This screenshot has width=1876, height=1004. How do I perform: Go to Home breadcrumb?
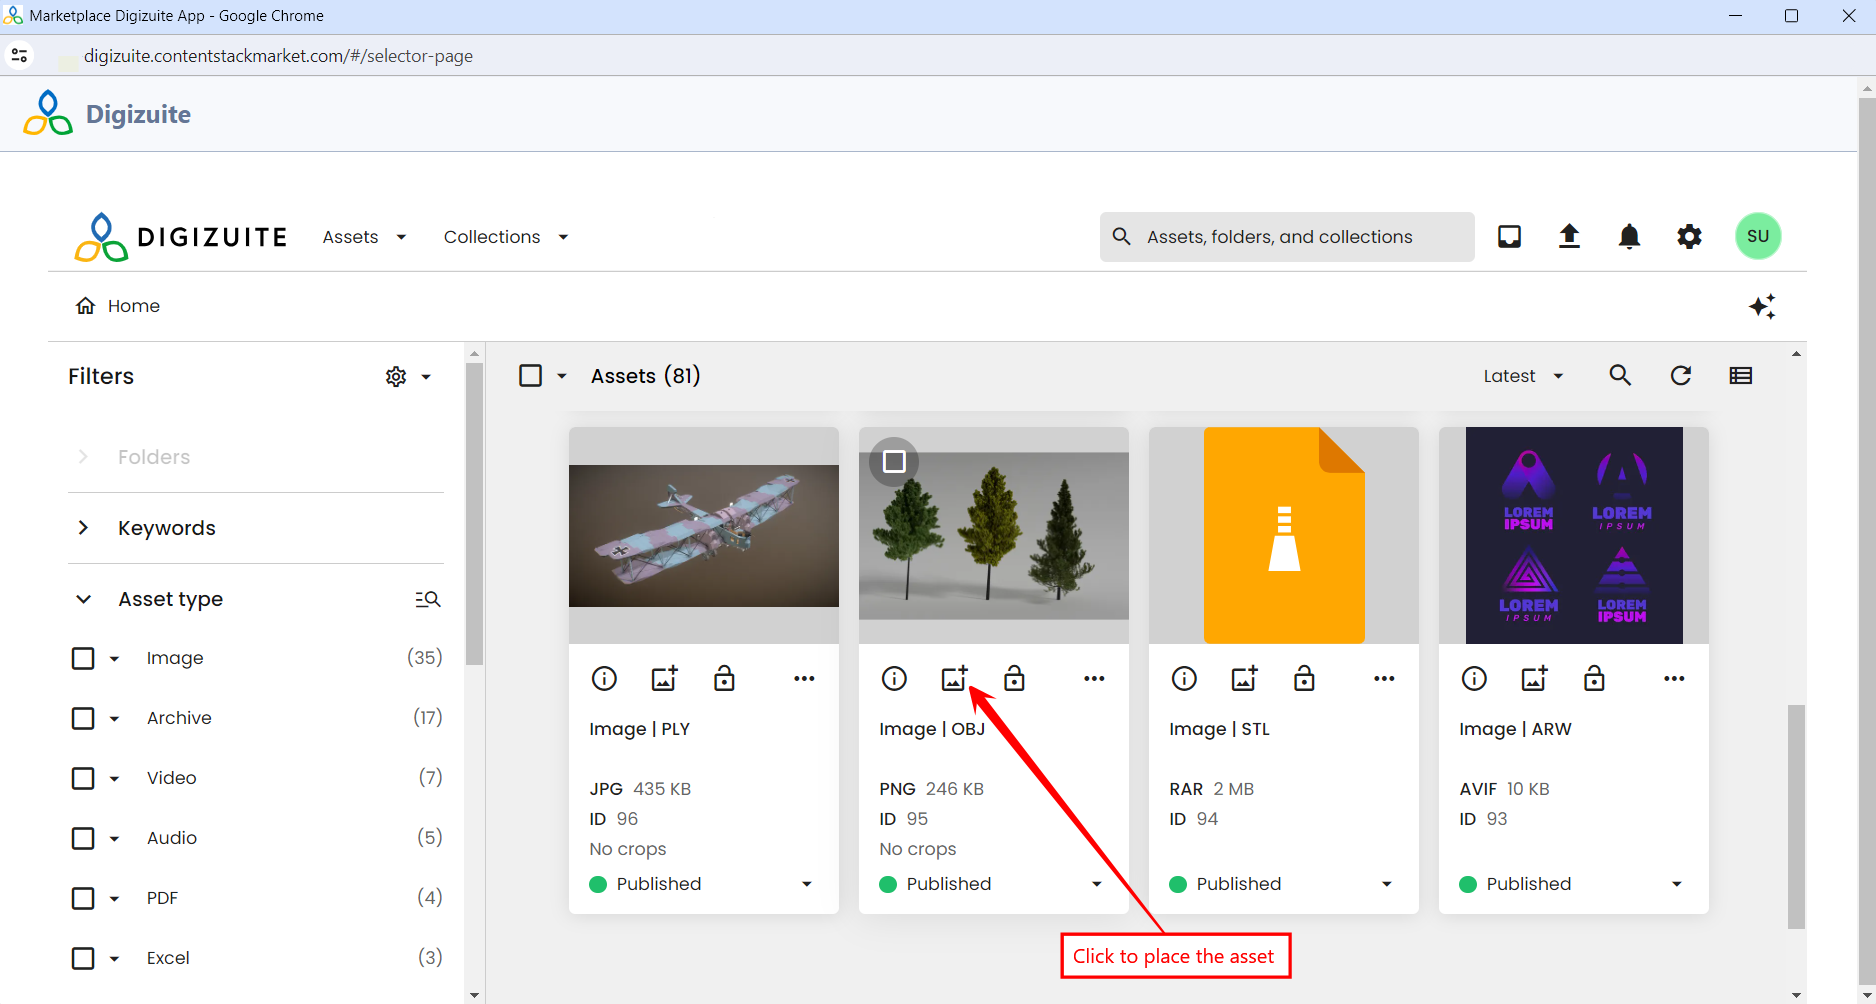(x=118, y=306)
